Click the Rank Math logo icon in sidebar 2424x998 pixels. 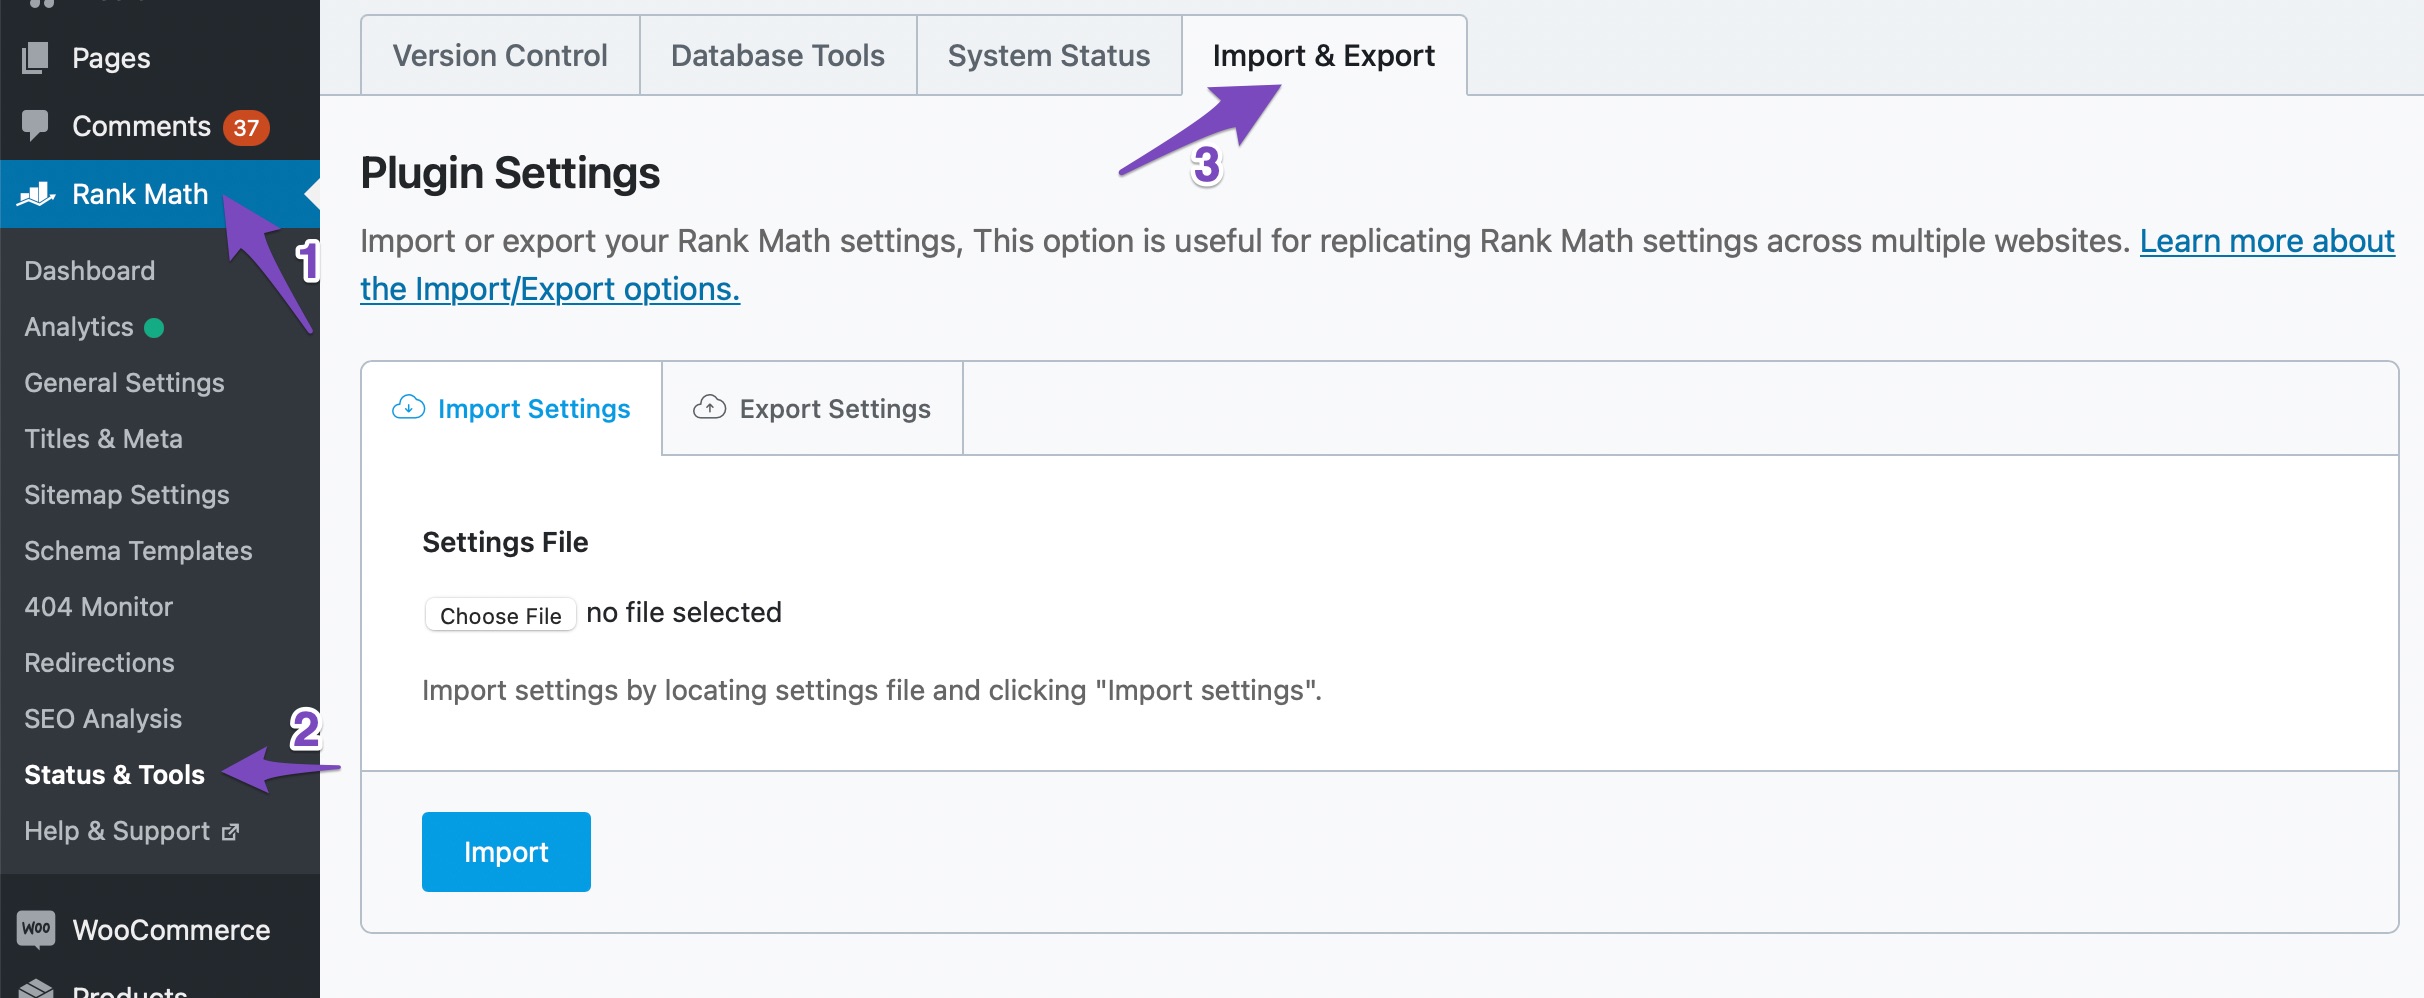(x=36, y=194)
